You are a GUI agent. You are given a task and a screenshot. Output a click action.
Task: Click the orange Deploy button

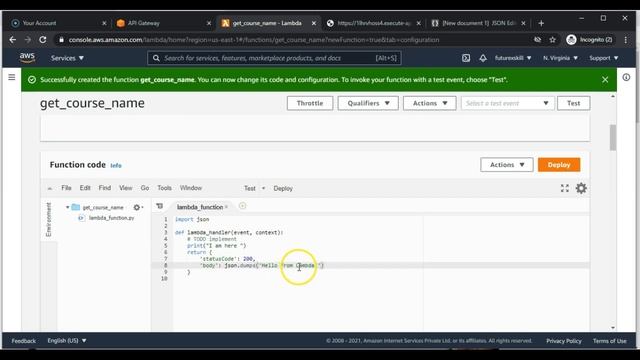click(559, 164)
